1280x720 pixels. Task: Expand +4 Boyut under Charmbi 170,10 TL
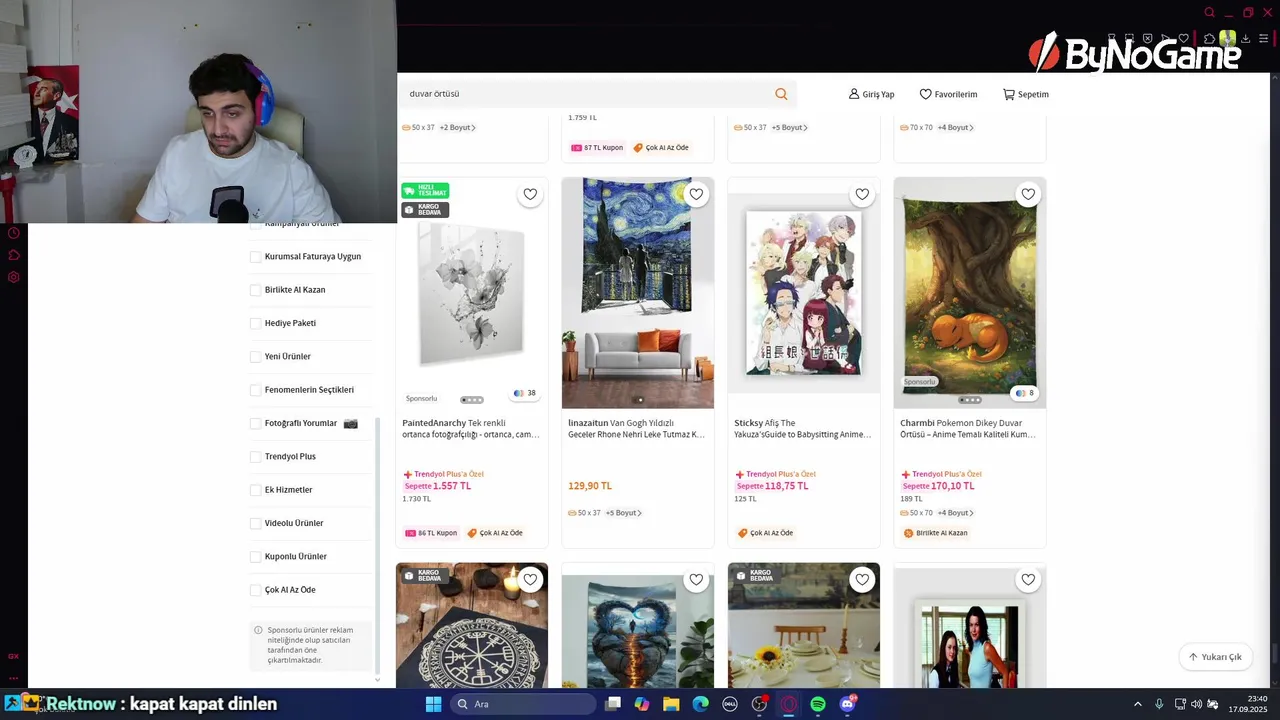(x=955, y=513)
